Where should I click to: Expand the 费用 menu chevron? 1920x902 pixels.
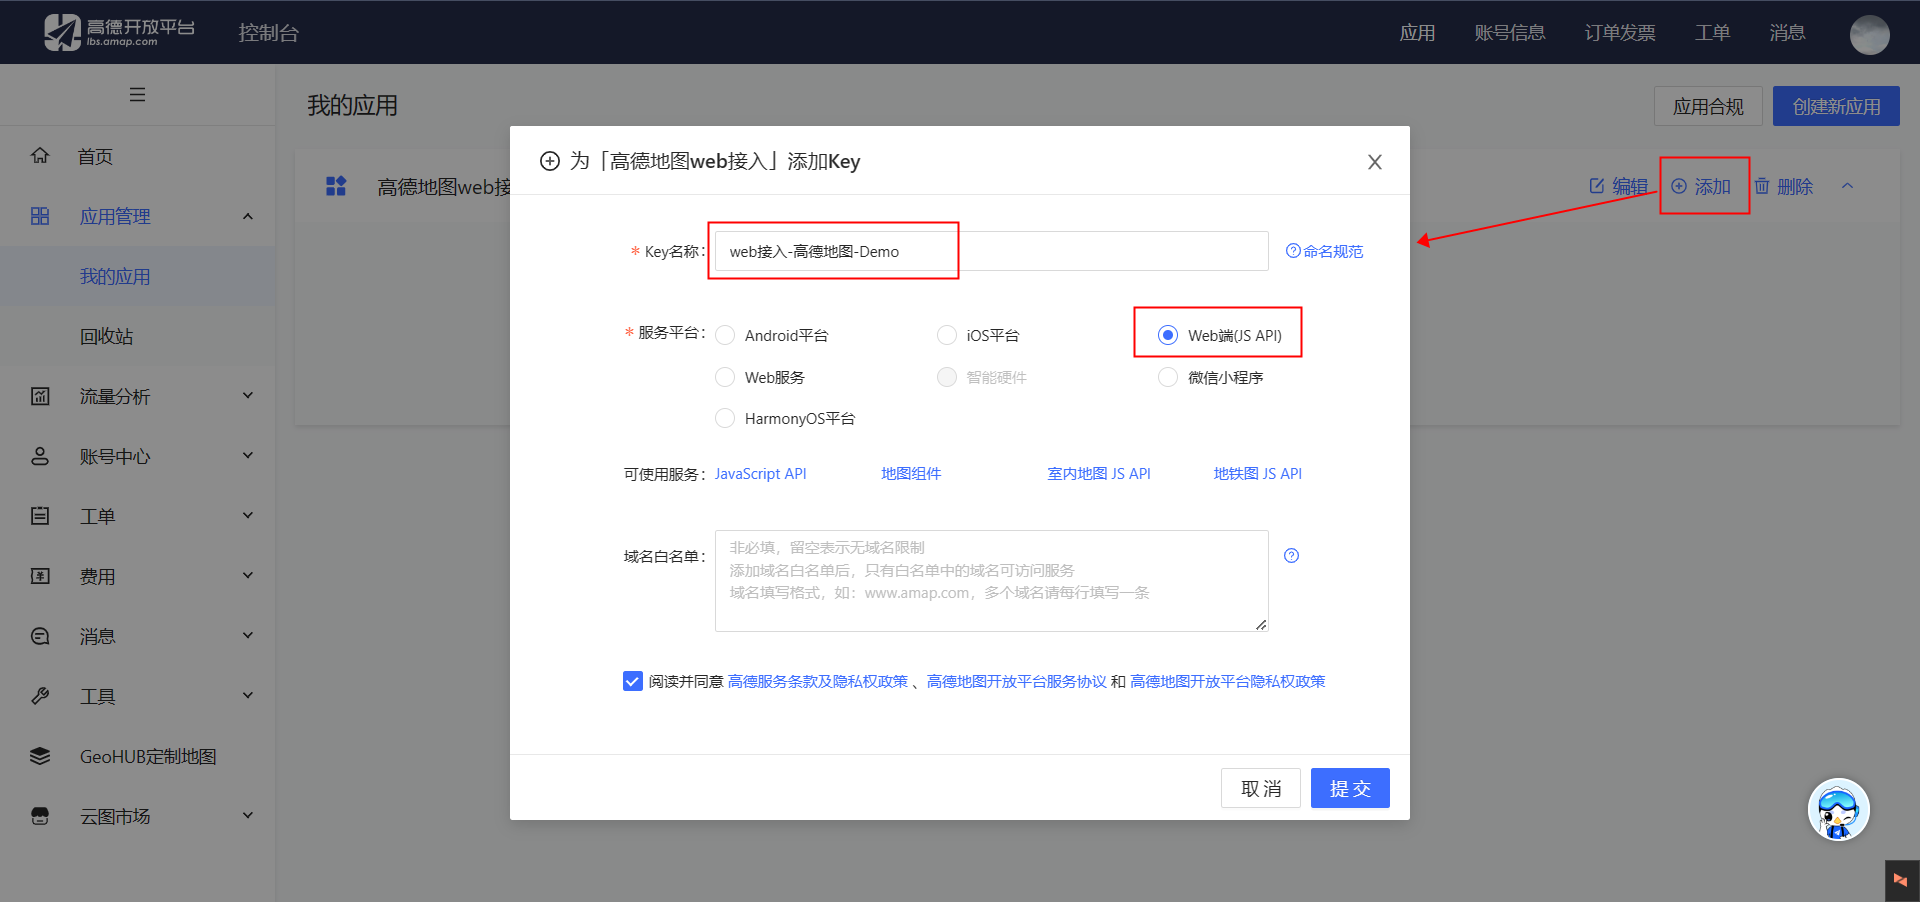(248, 576)
